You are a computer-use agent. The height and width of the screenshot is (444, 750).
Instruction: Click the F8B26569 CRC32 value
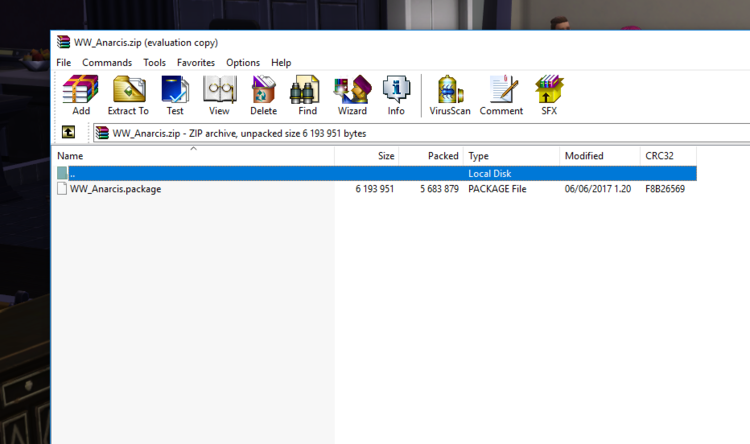click(x=665, y=189)
